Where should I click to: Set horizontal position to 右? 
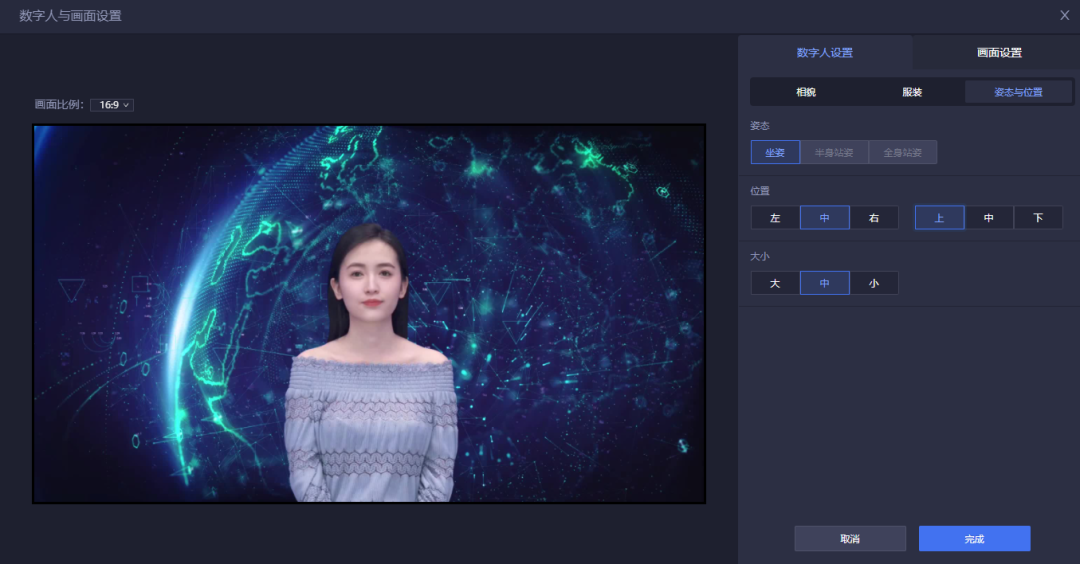point(874,218)
